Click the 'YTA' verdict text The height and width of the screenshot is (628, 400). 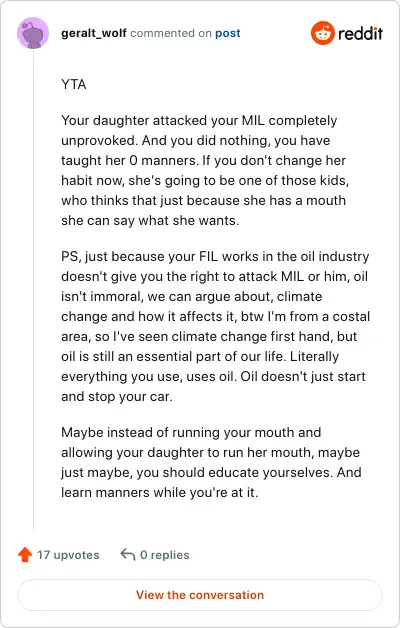coord(74,85)
